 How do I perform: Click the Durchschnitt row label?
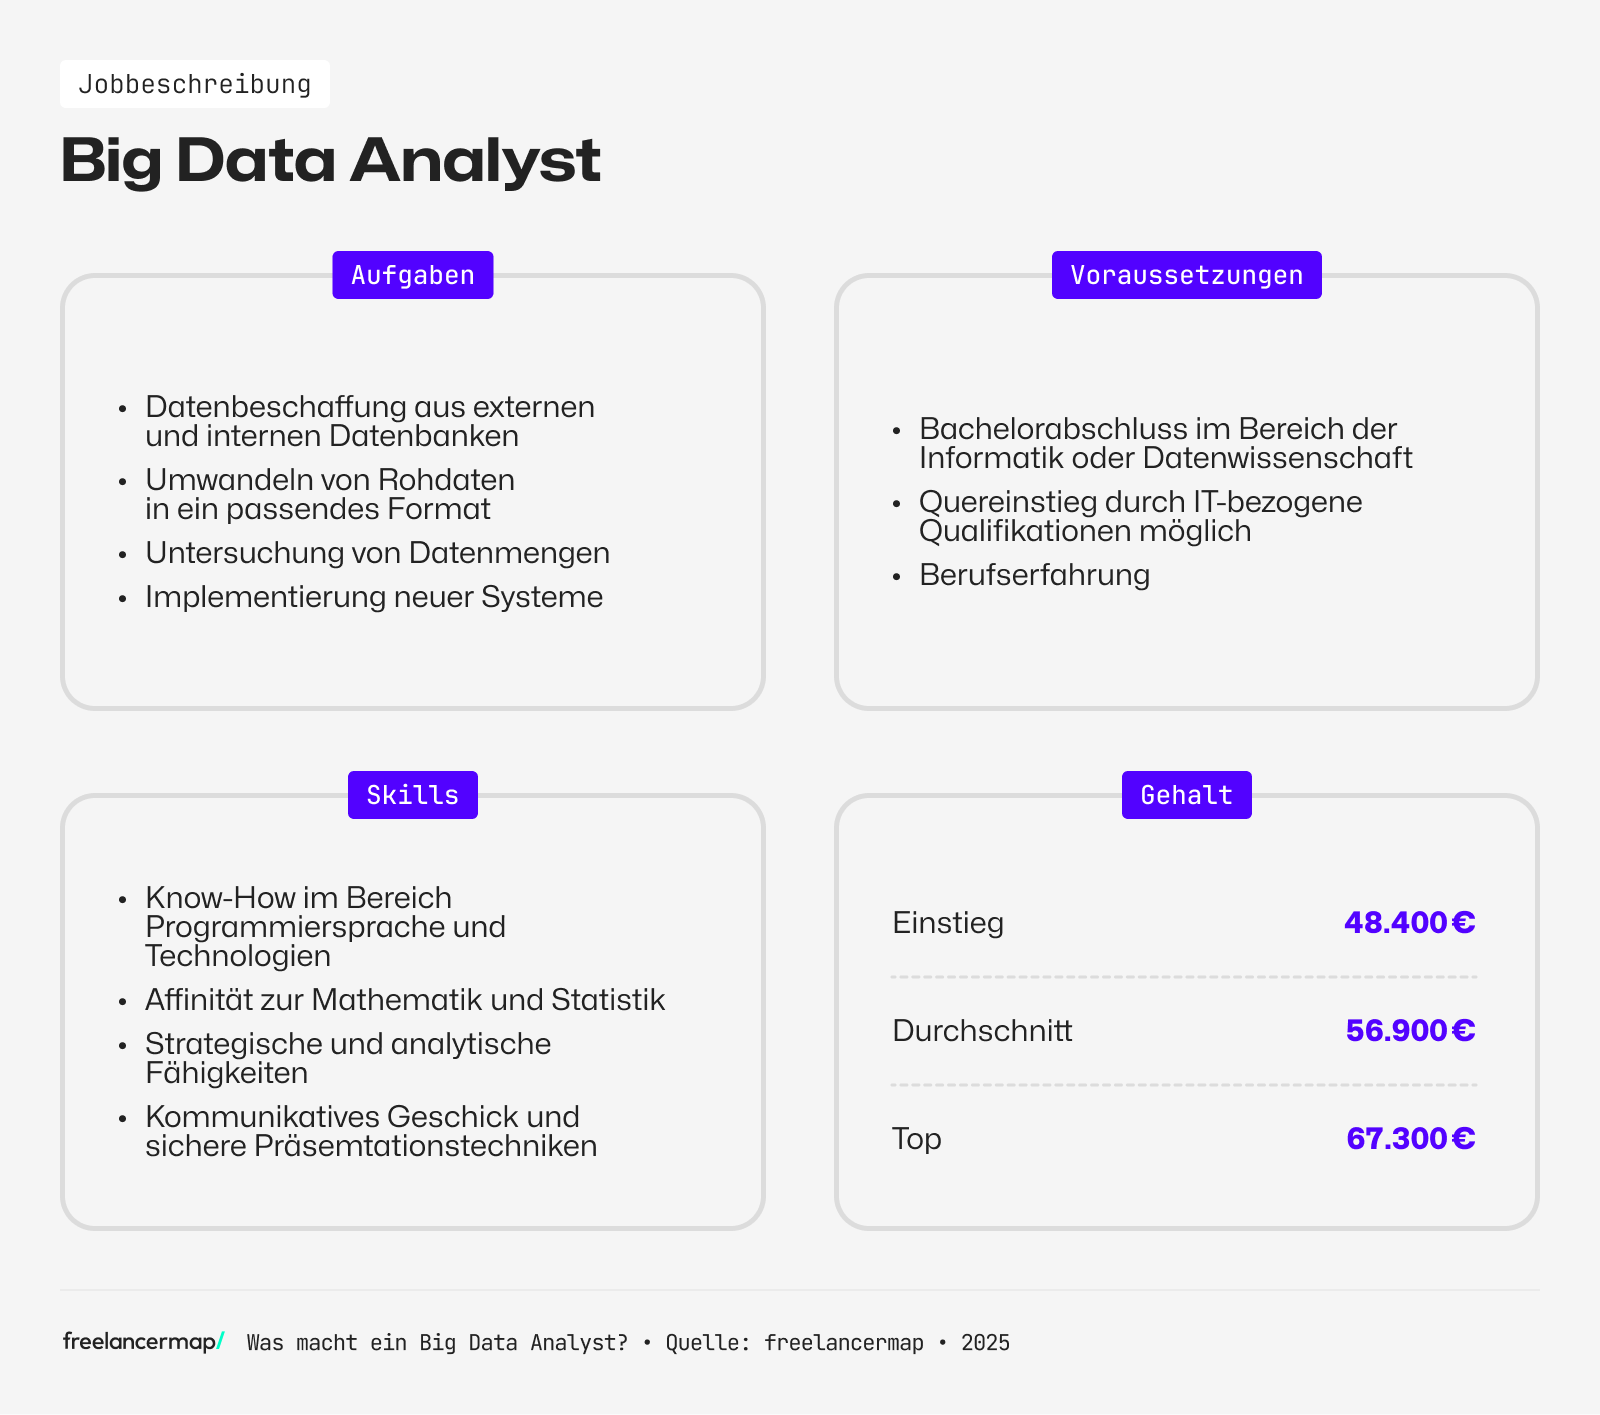[x=982, y=1030]
